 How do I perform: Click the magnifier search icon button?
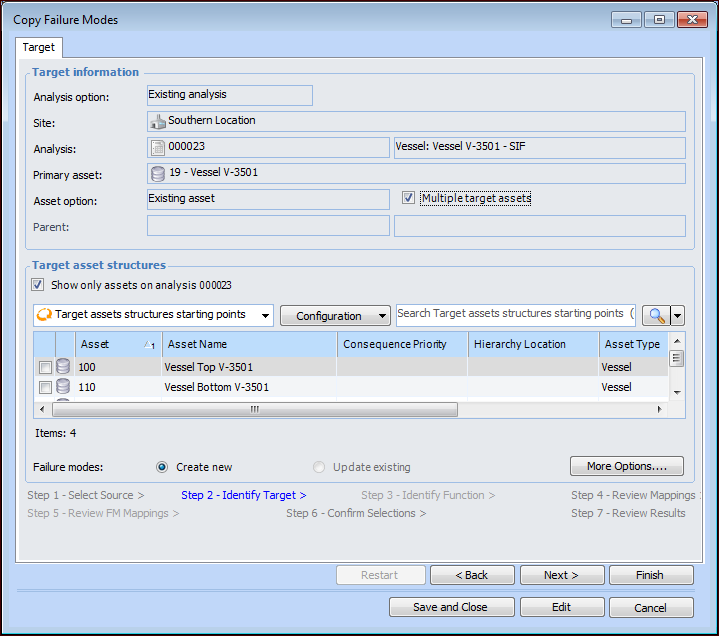click(655, 315)
